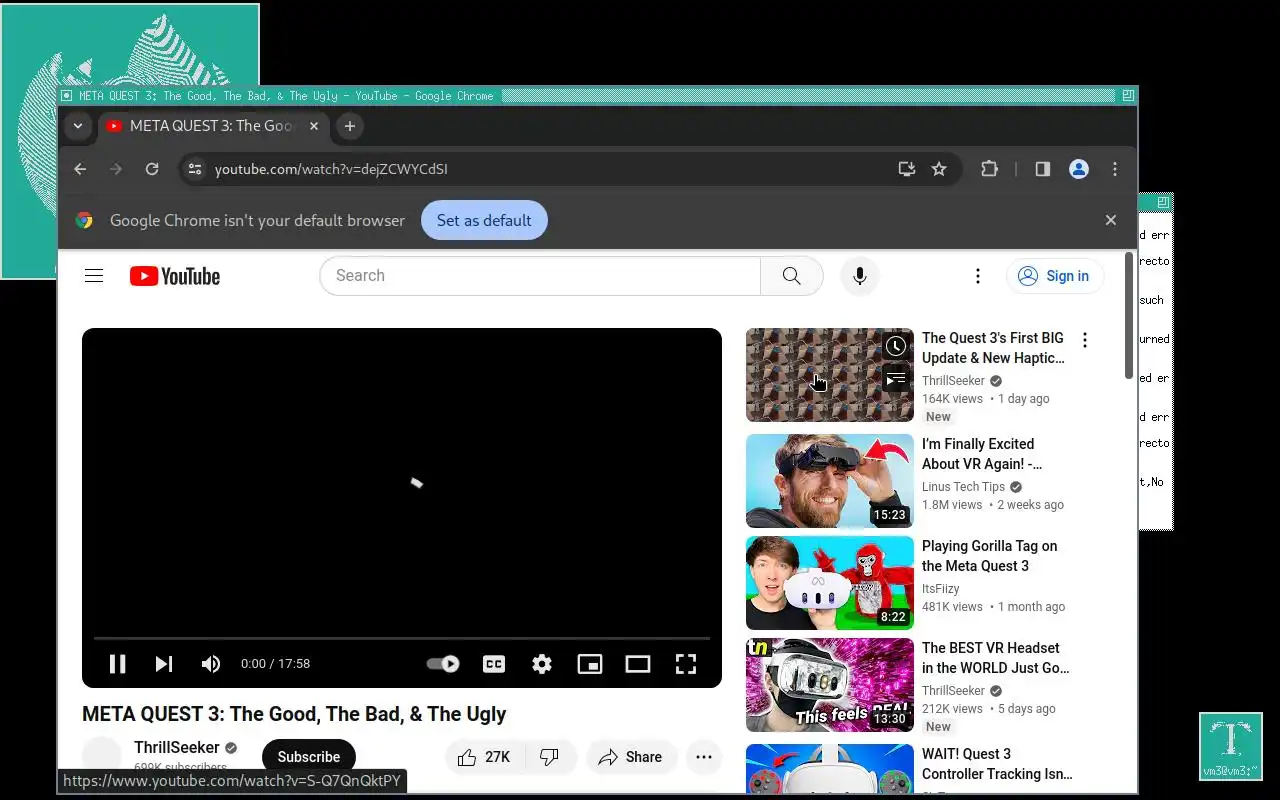Go back in Chrome
The height and width of the screenshot is (800, 1280).
[x=80, y=169]
